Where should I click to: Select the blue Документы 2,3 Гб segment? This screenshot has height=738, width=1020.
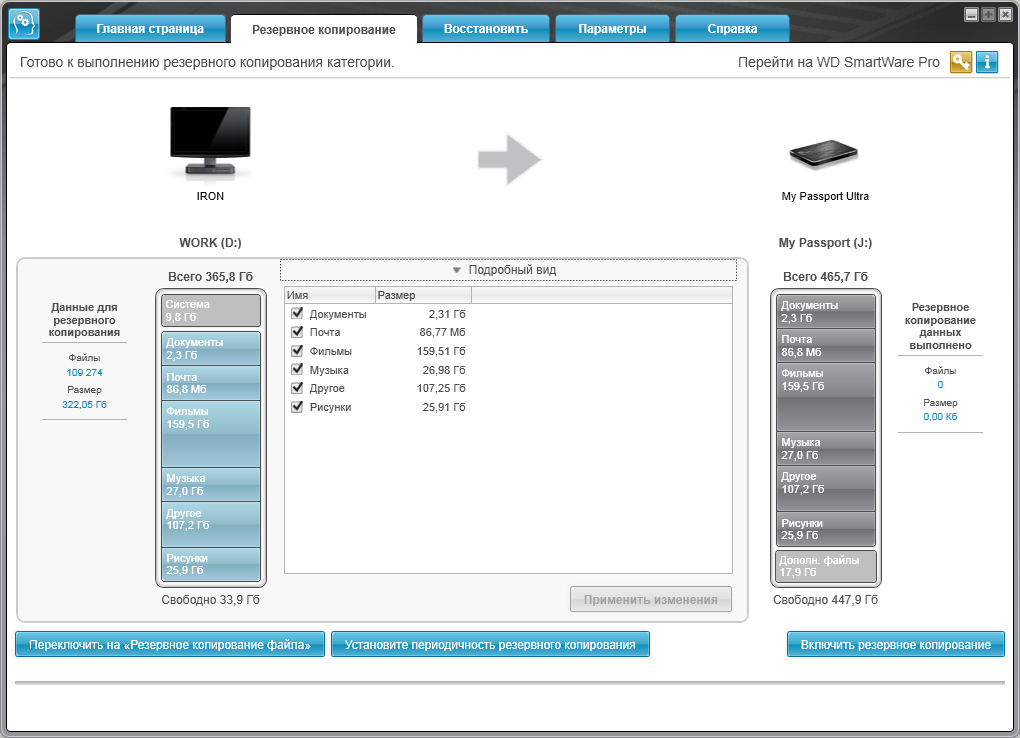(211, 348)
